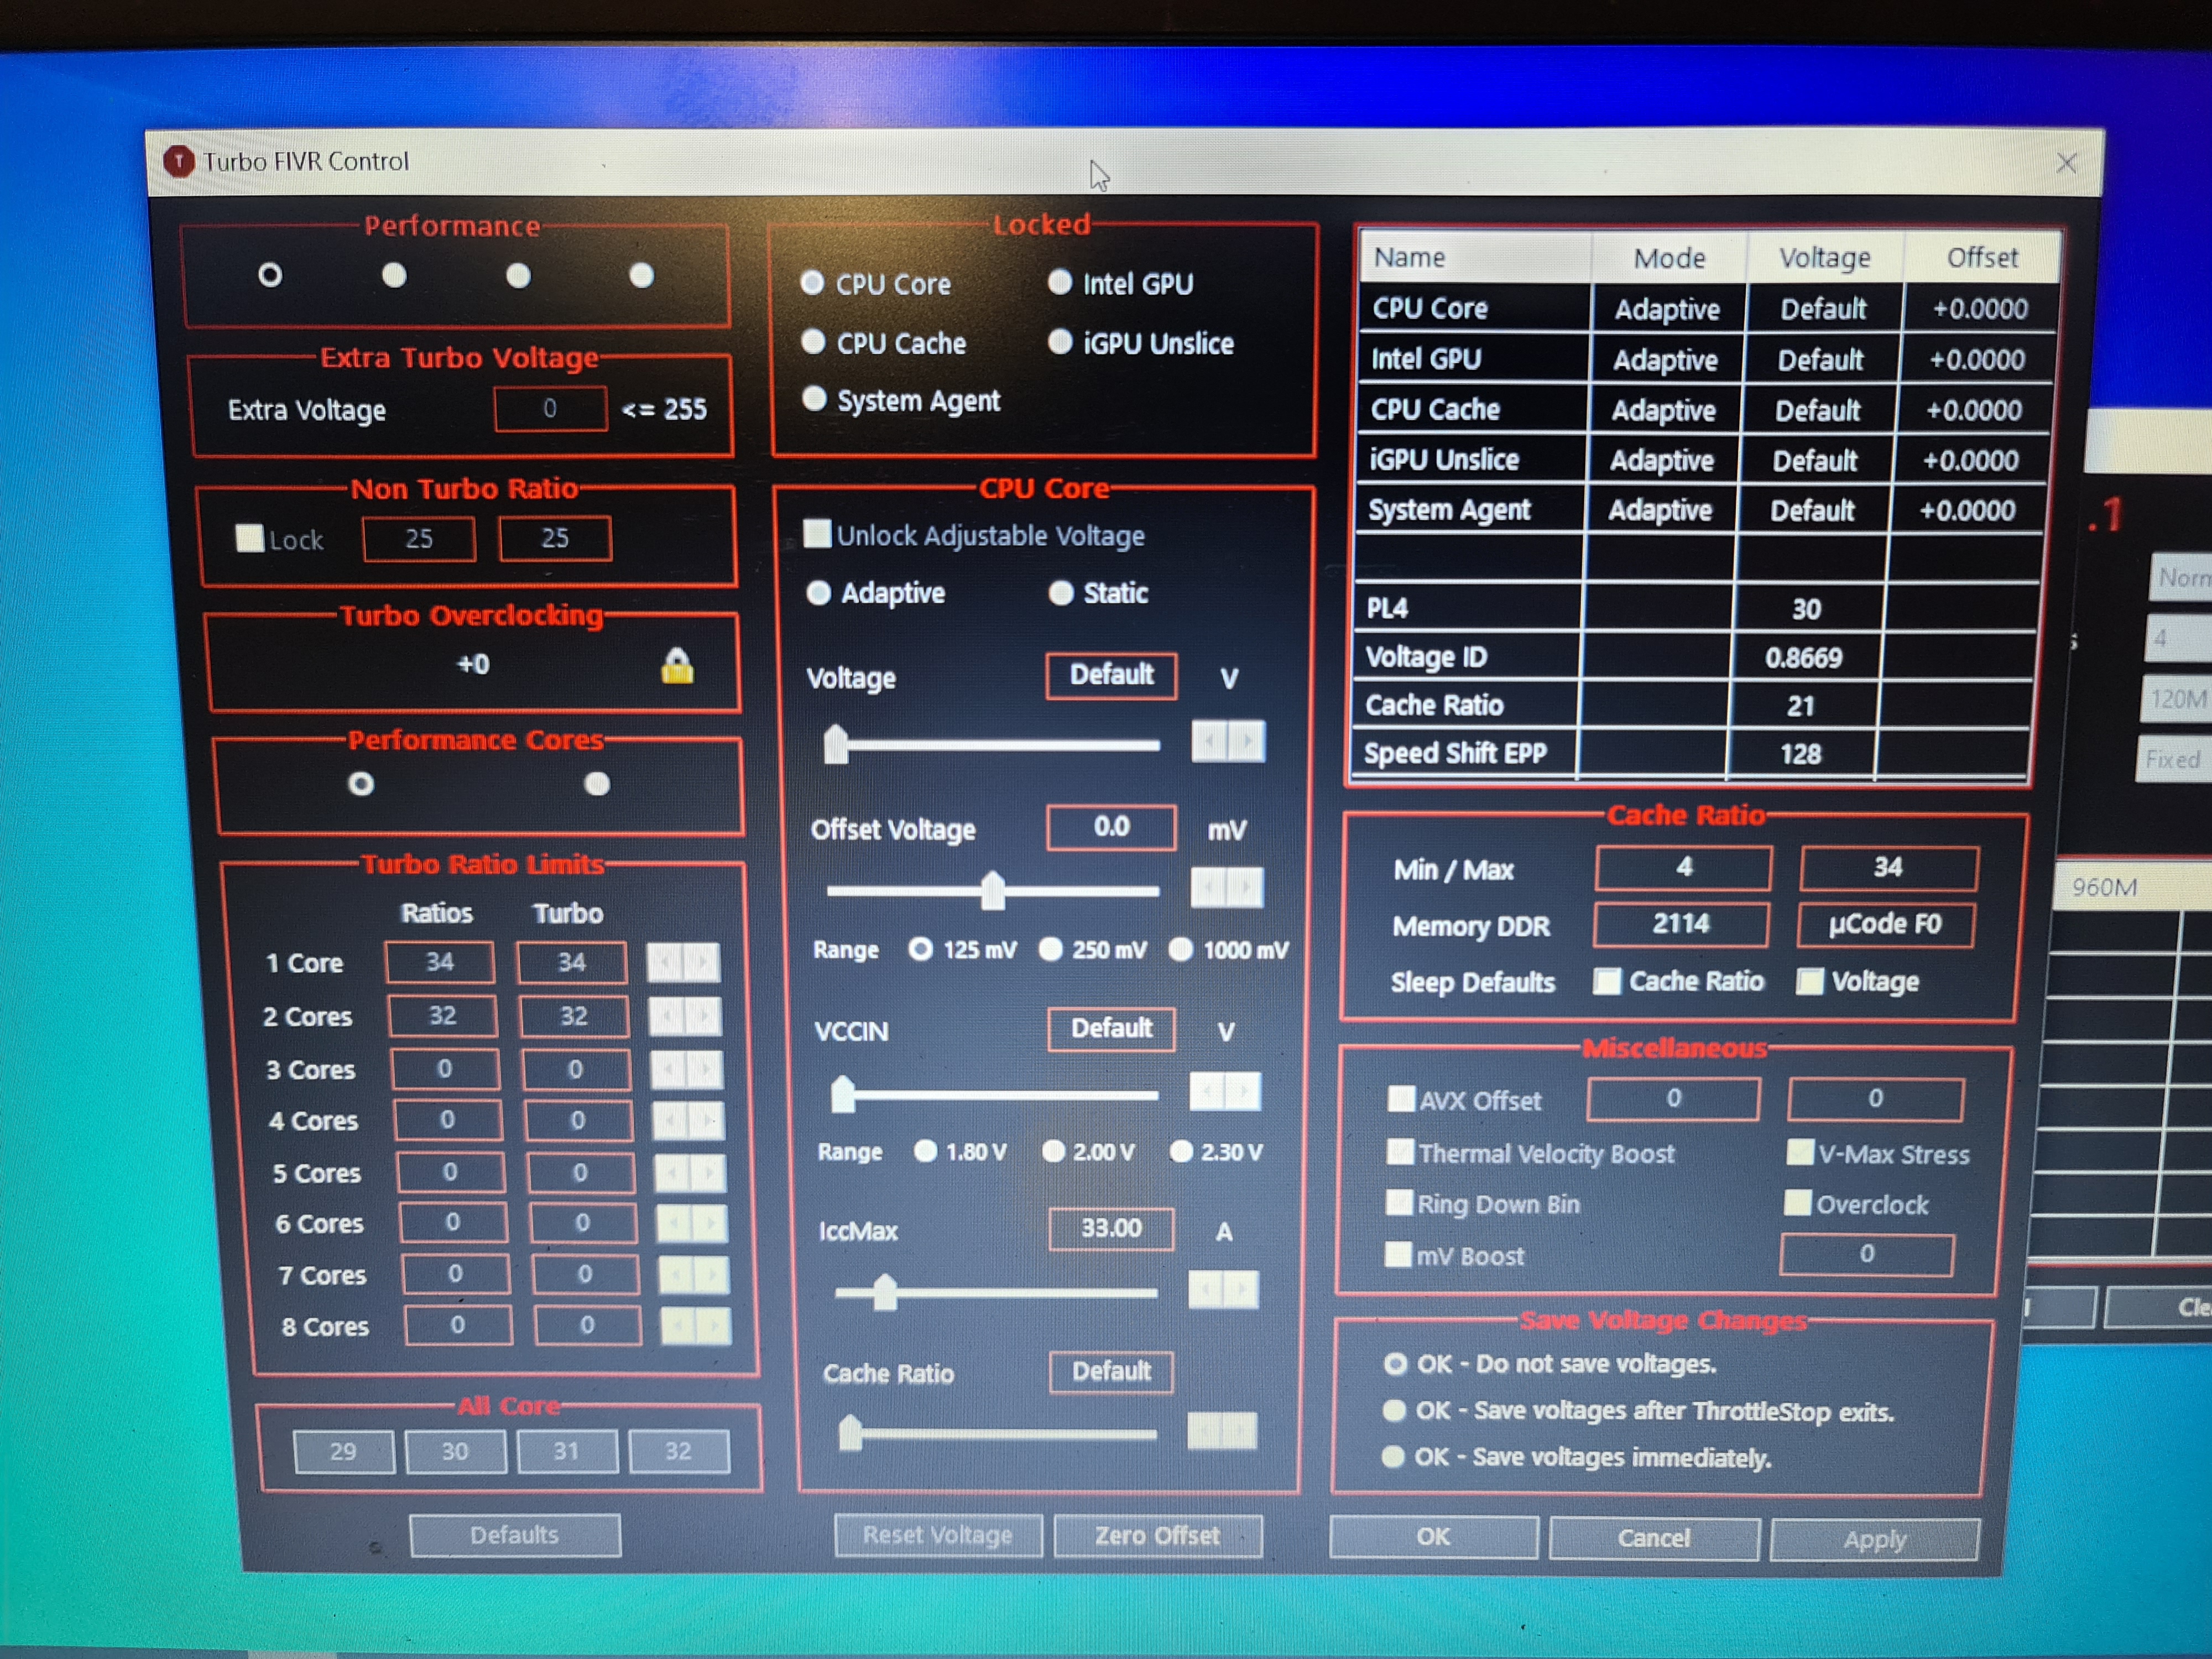Select OK - Do not save voltages

(1395, 1364)
